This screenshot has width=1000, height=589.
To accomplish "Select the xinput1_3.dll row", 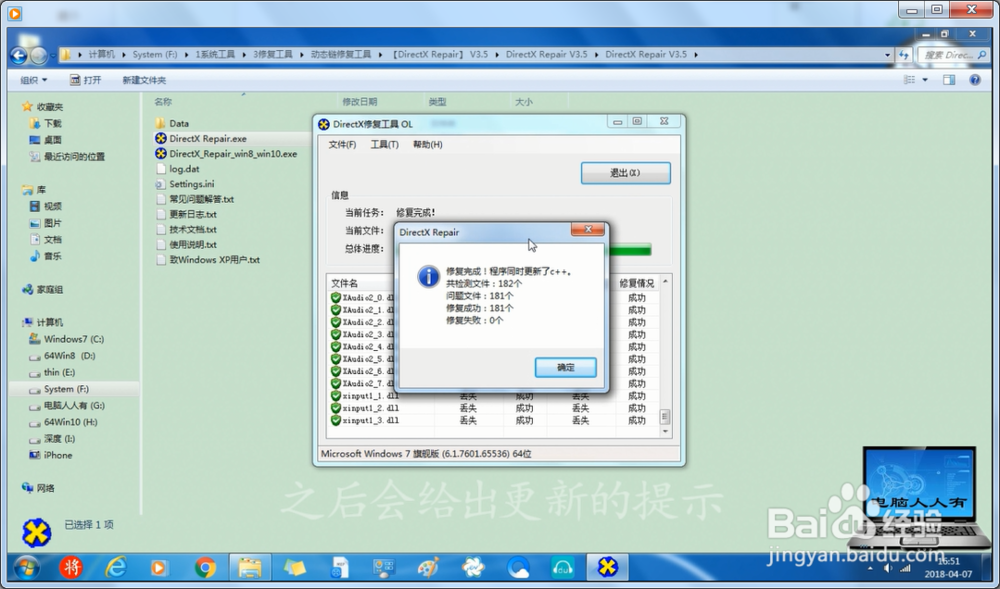I will [493, 420].
